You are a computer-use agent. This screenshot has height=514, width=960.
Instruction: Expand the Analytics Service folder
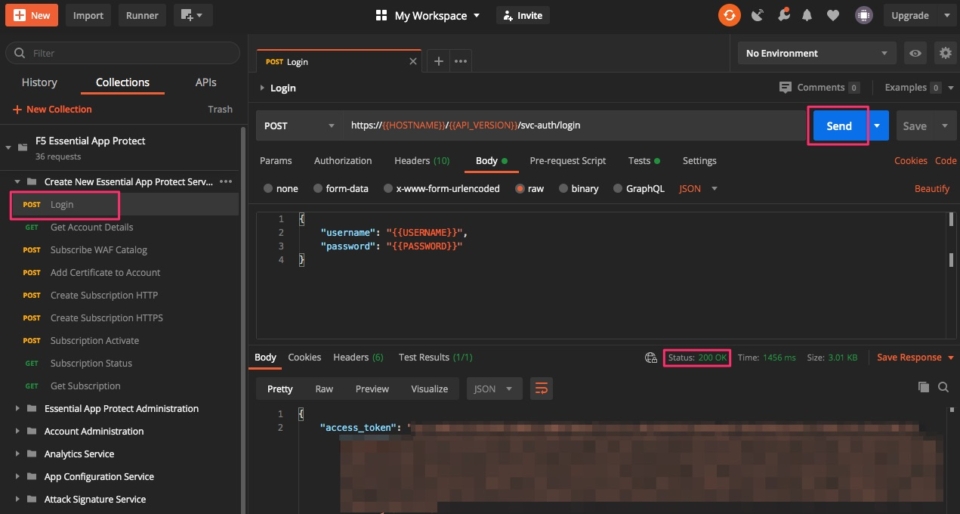17,453
